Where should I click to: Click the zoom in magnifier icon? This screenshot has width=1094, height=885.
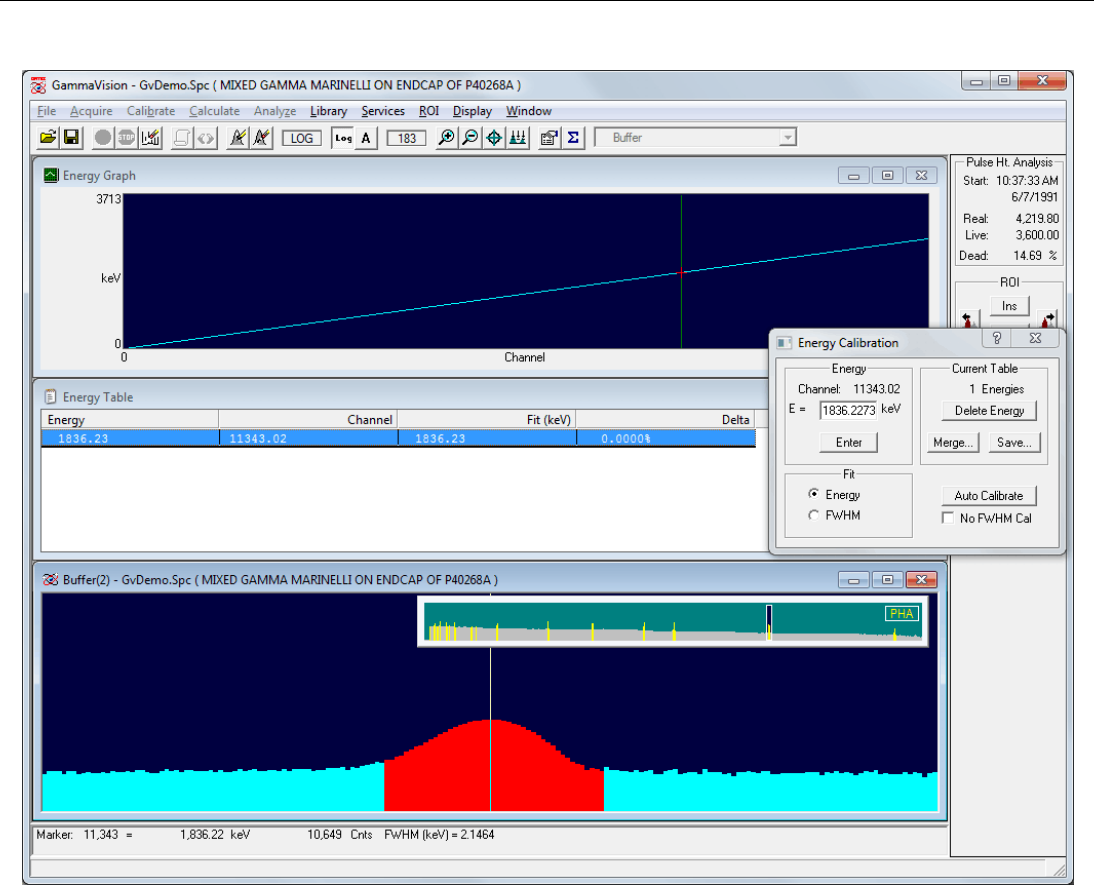point(446,138)
